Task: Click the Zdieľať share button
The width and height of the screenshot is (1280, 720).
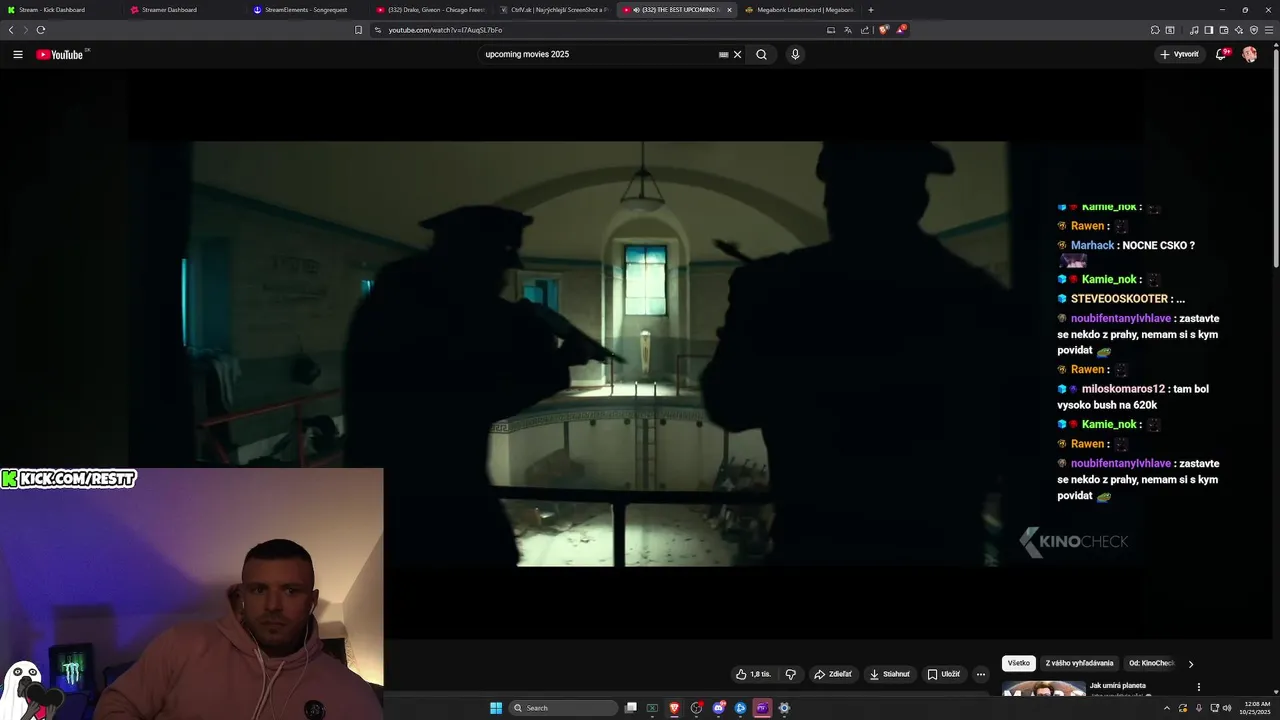Action: click(833, 674)
